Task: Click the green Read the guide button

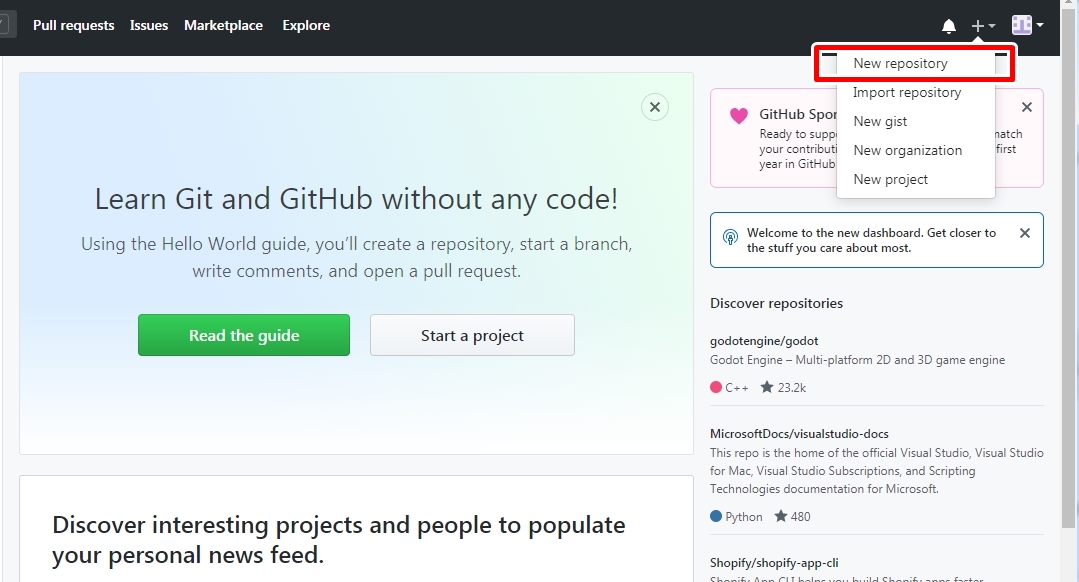Action: [244, 335]
